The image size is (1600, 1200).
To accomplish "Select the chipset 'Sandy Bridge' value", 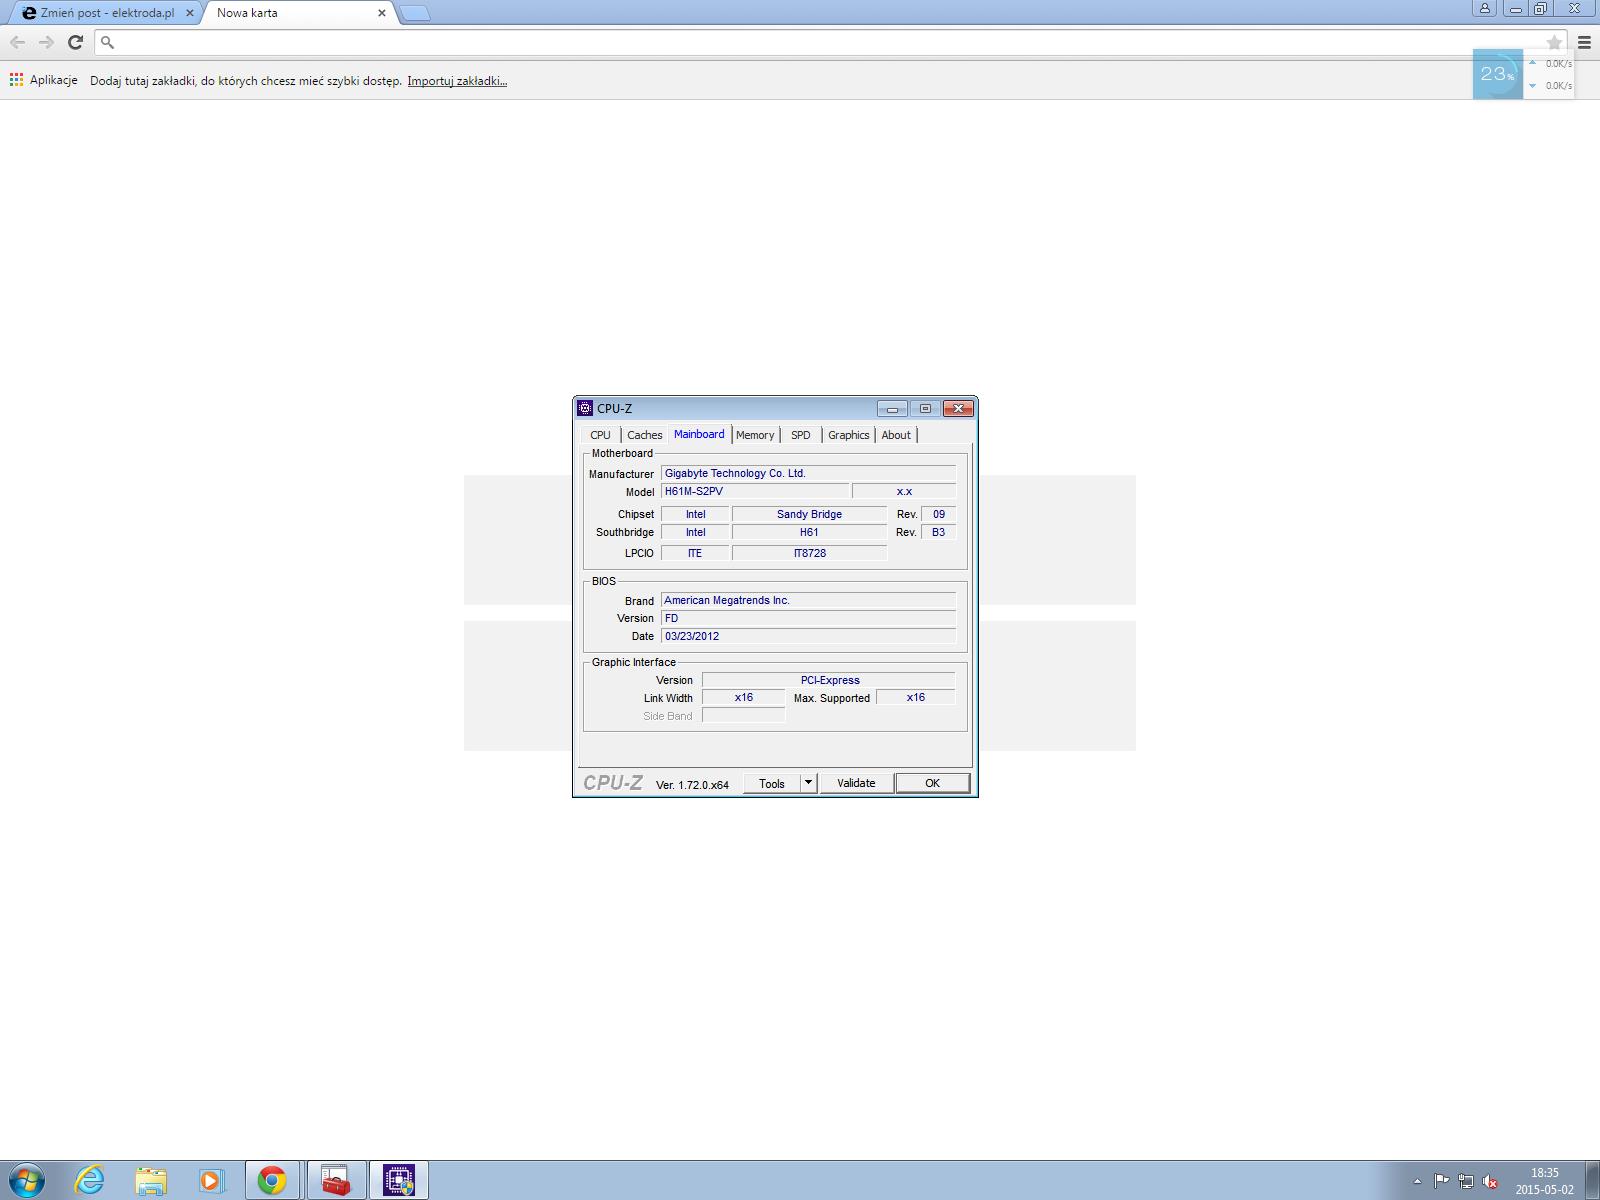I will coord(809,514).
